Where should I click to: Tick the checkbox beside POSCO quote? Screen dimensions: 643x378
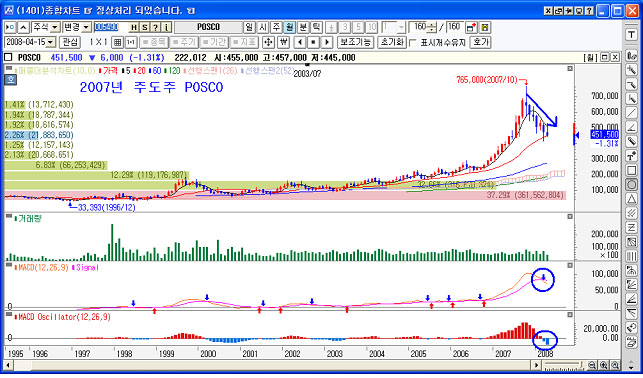(8, 57)
